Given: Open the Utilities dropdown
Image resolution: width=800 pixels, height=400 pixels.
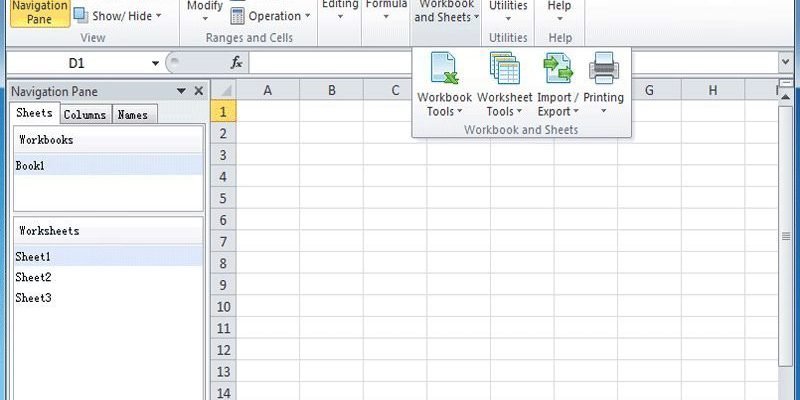Looking at the screenshot, I should click(x=508, y=12).
